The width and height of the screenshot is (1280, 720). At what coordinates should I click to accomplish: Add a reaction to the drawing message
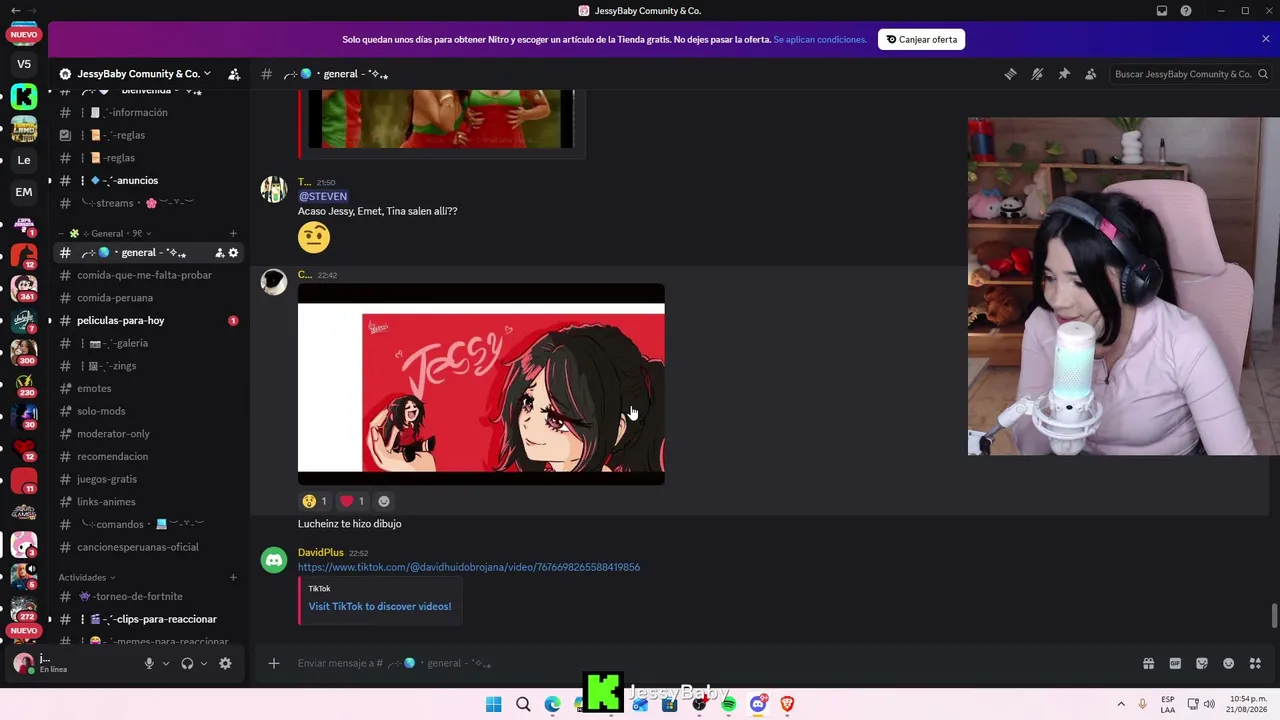[384, 501]
